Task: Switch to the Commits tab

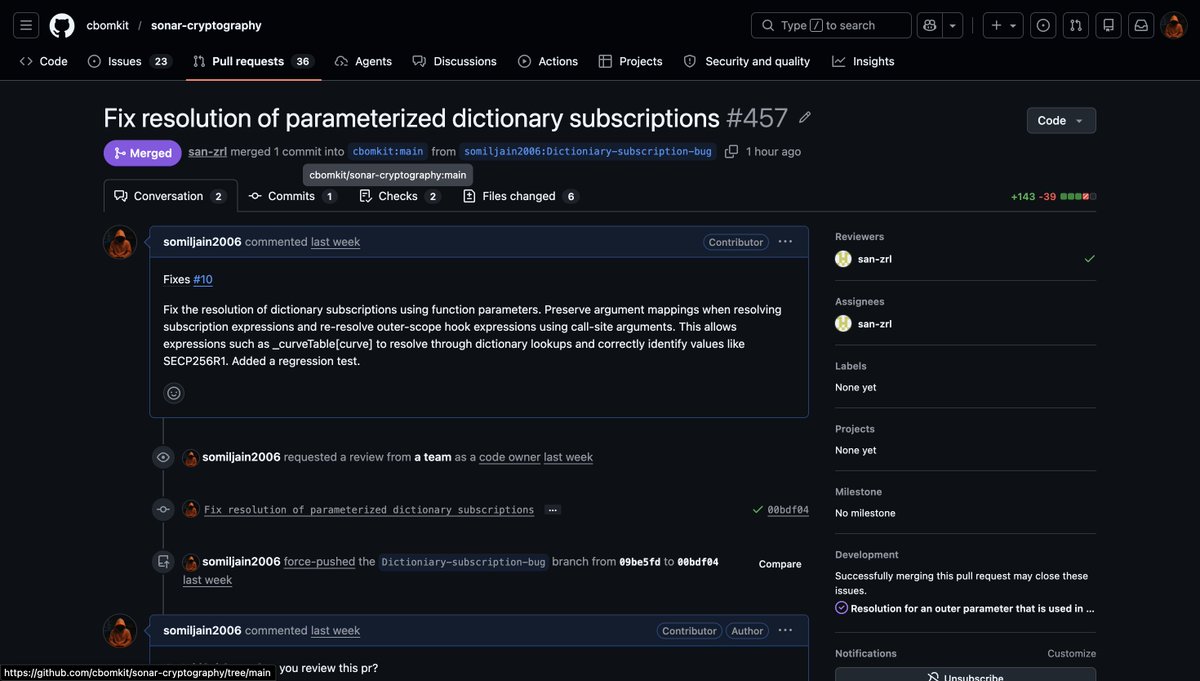Action: (x=293, y=196)
